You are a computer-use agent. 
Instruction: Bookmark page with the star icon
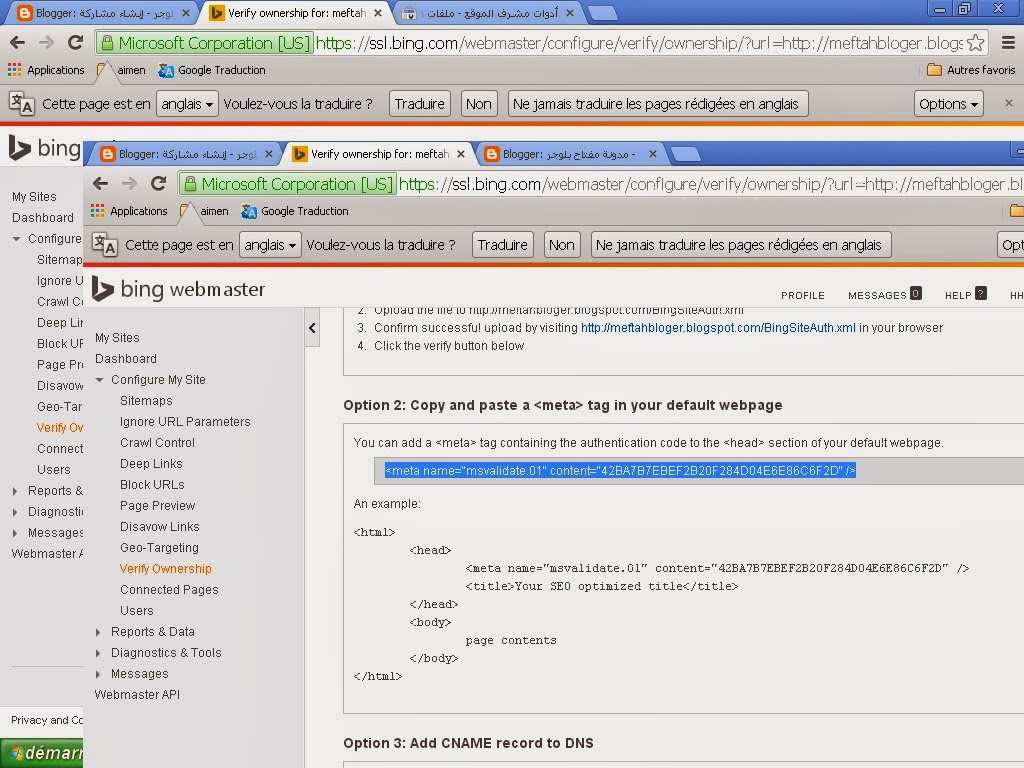point(976,43)
